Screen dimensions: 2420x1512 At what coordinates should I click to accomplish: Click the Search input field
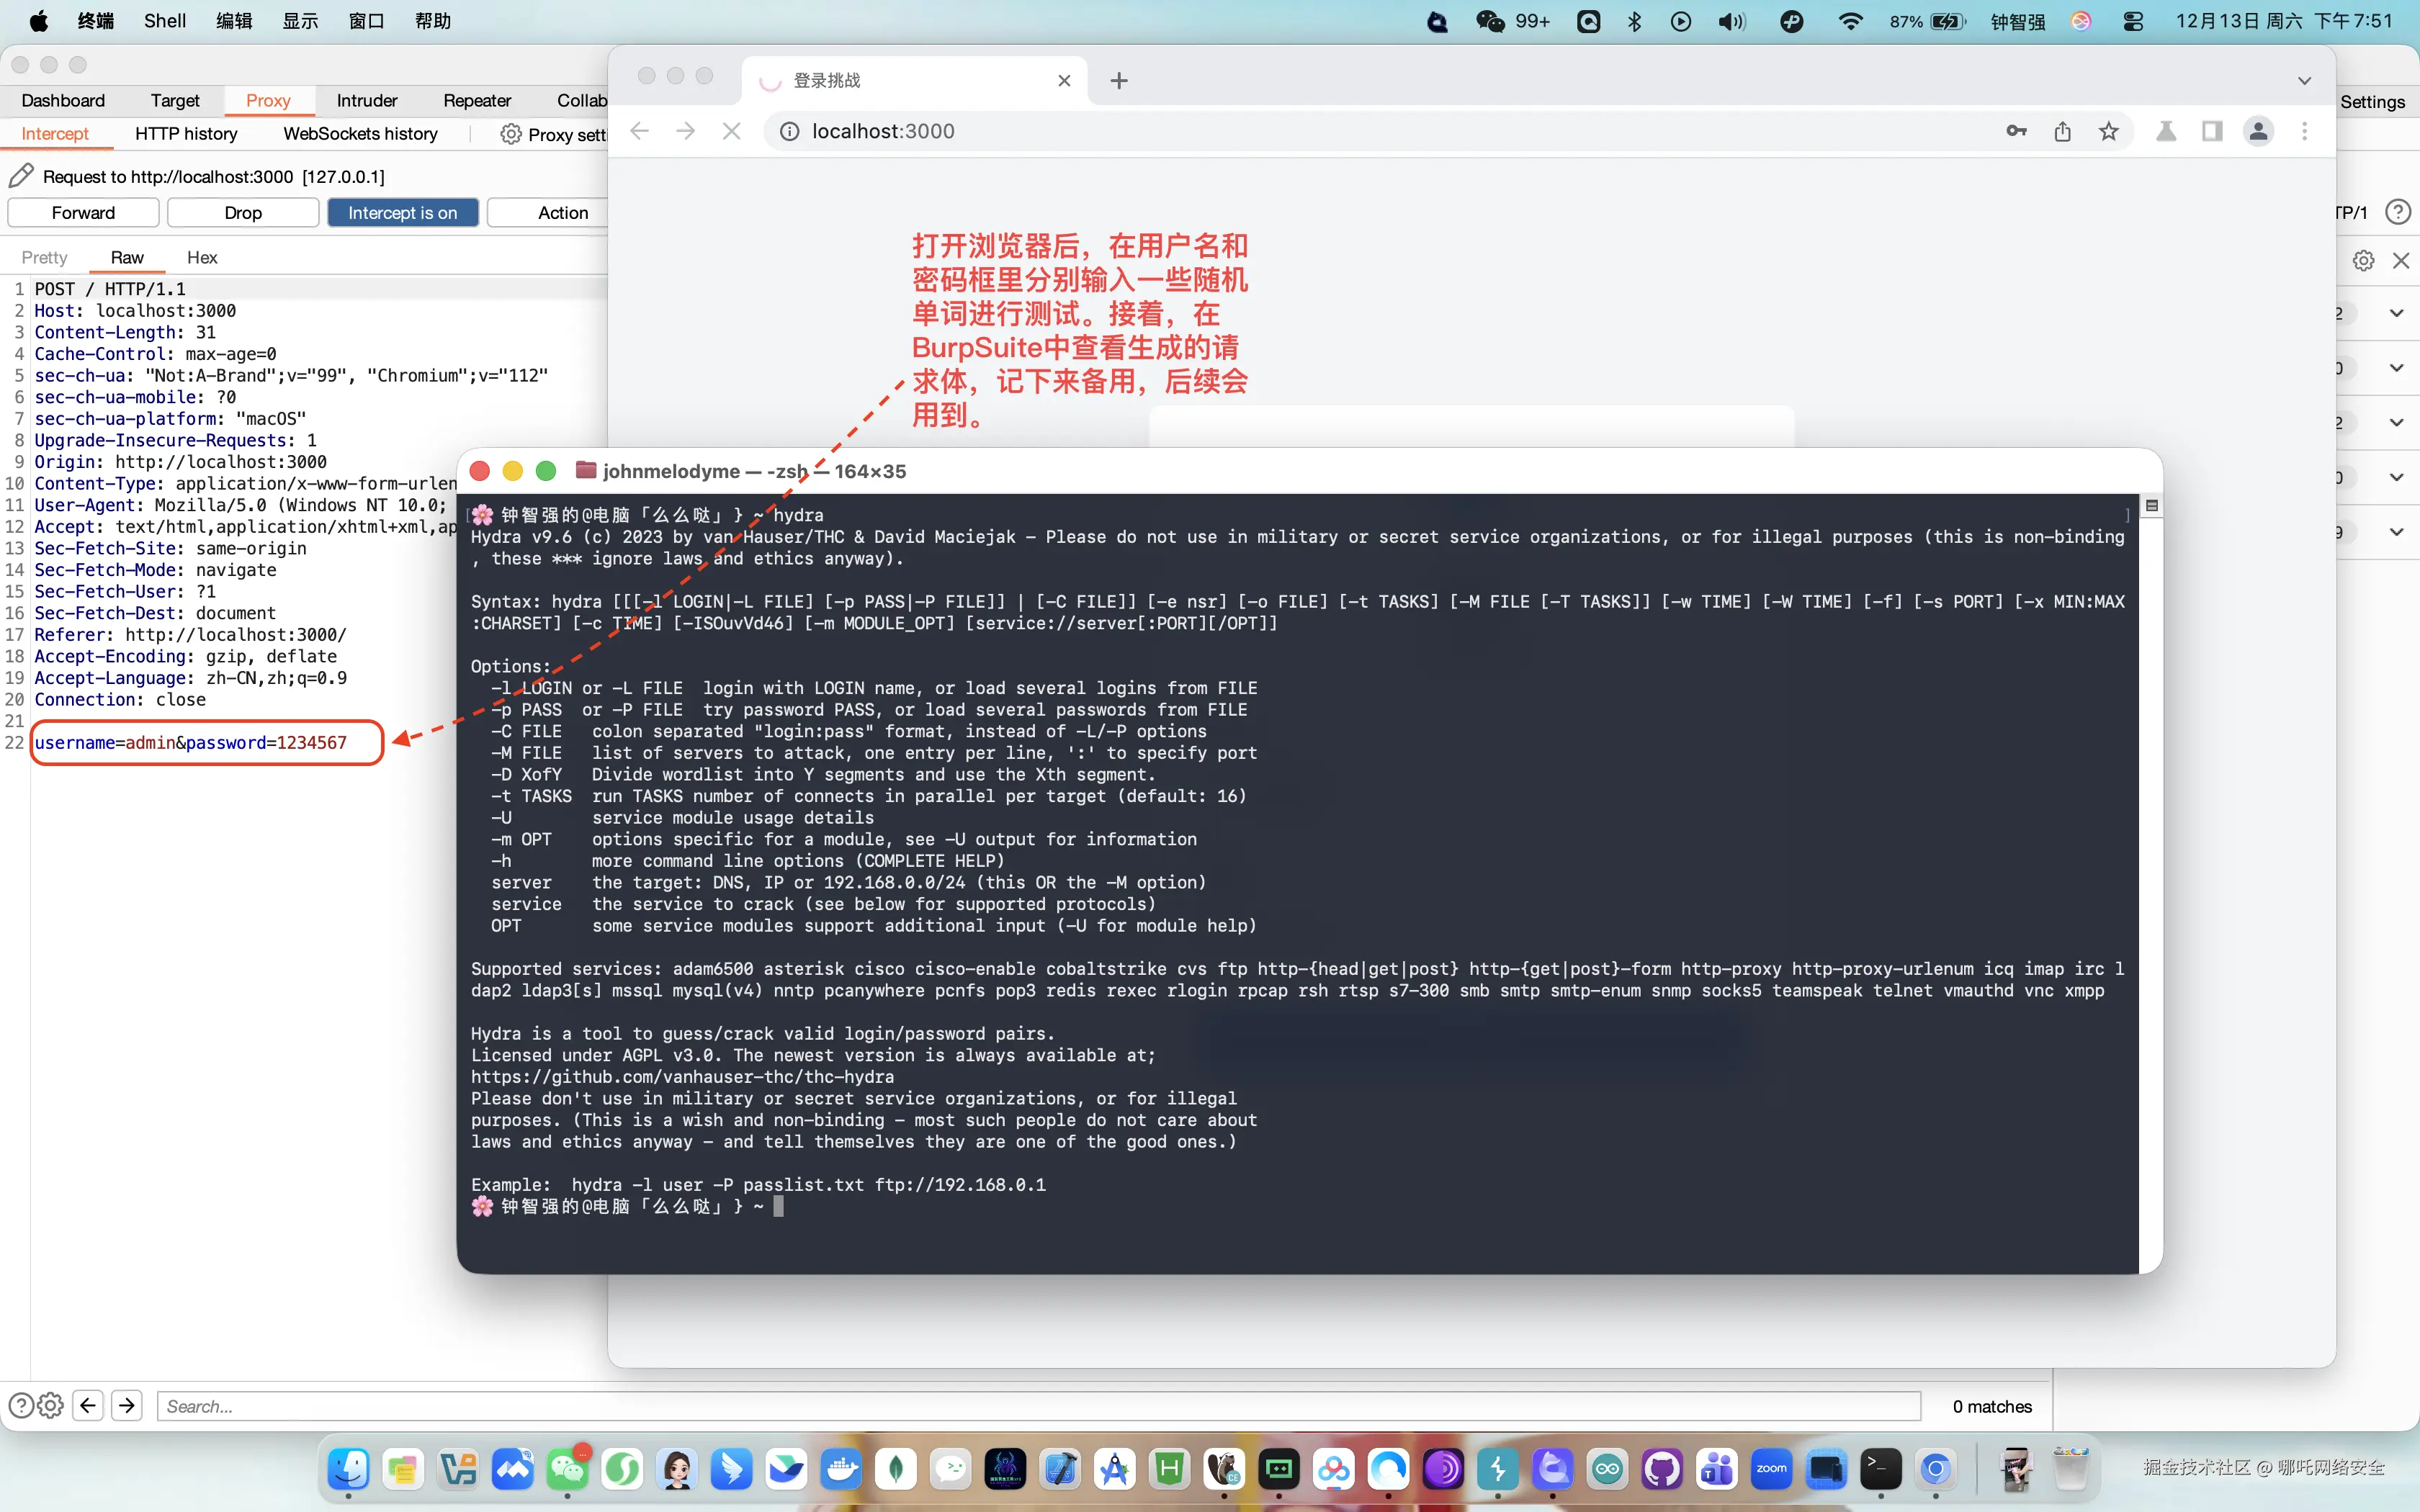(x=1037, y=1405)
